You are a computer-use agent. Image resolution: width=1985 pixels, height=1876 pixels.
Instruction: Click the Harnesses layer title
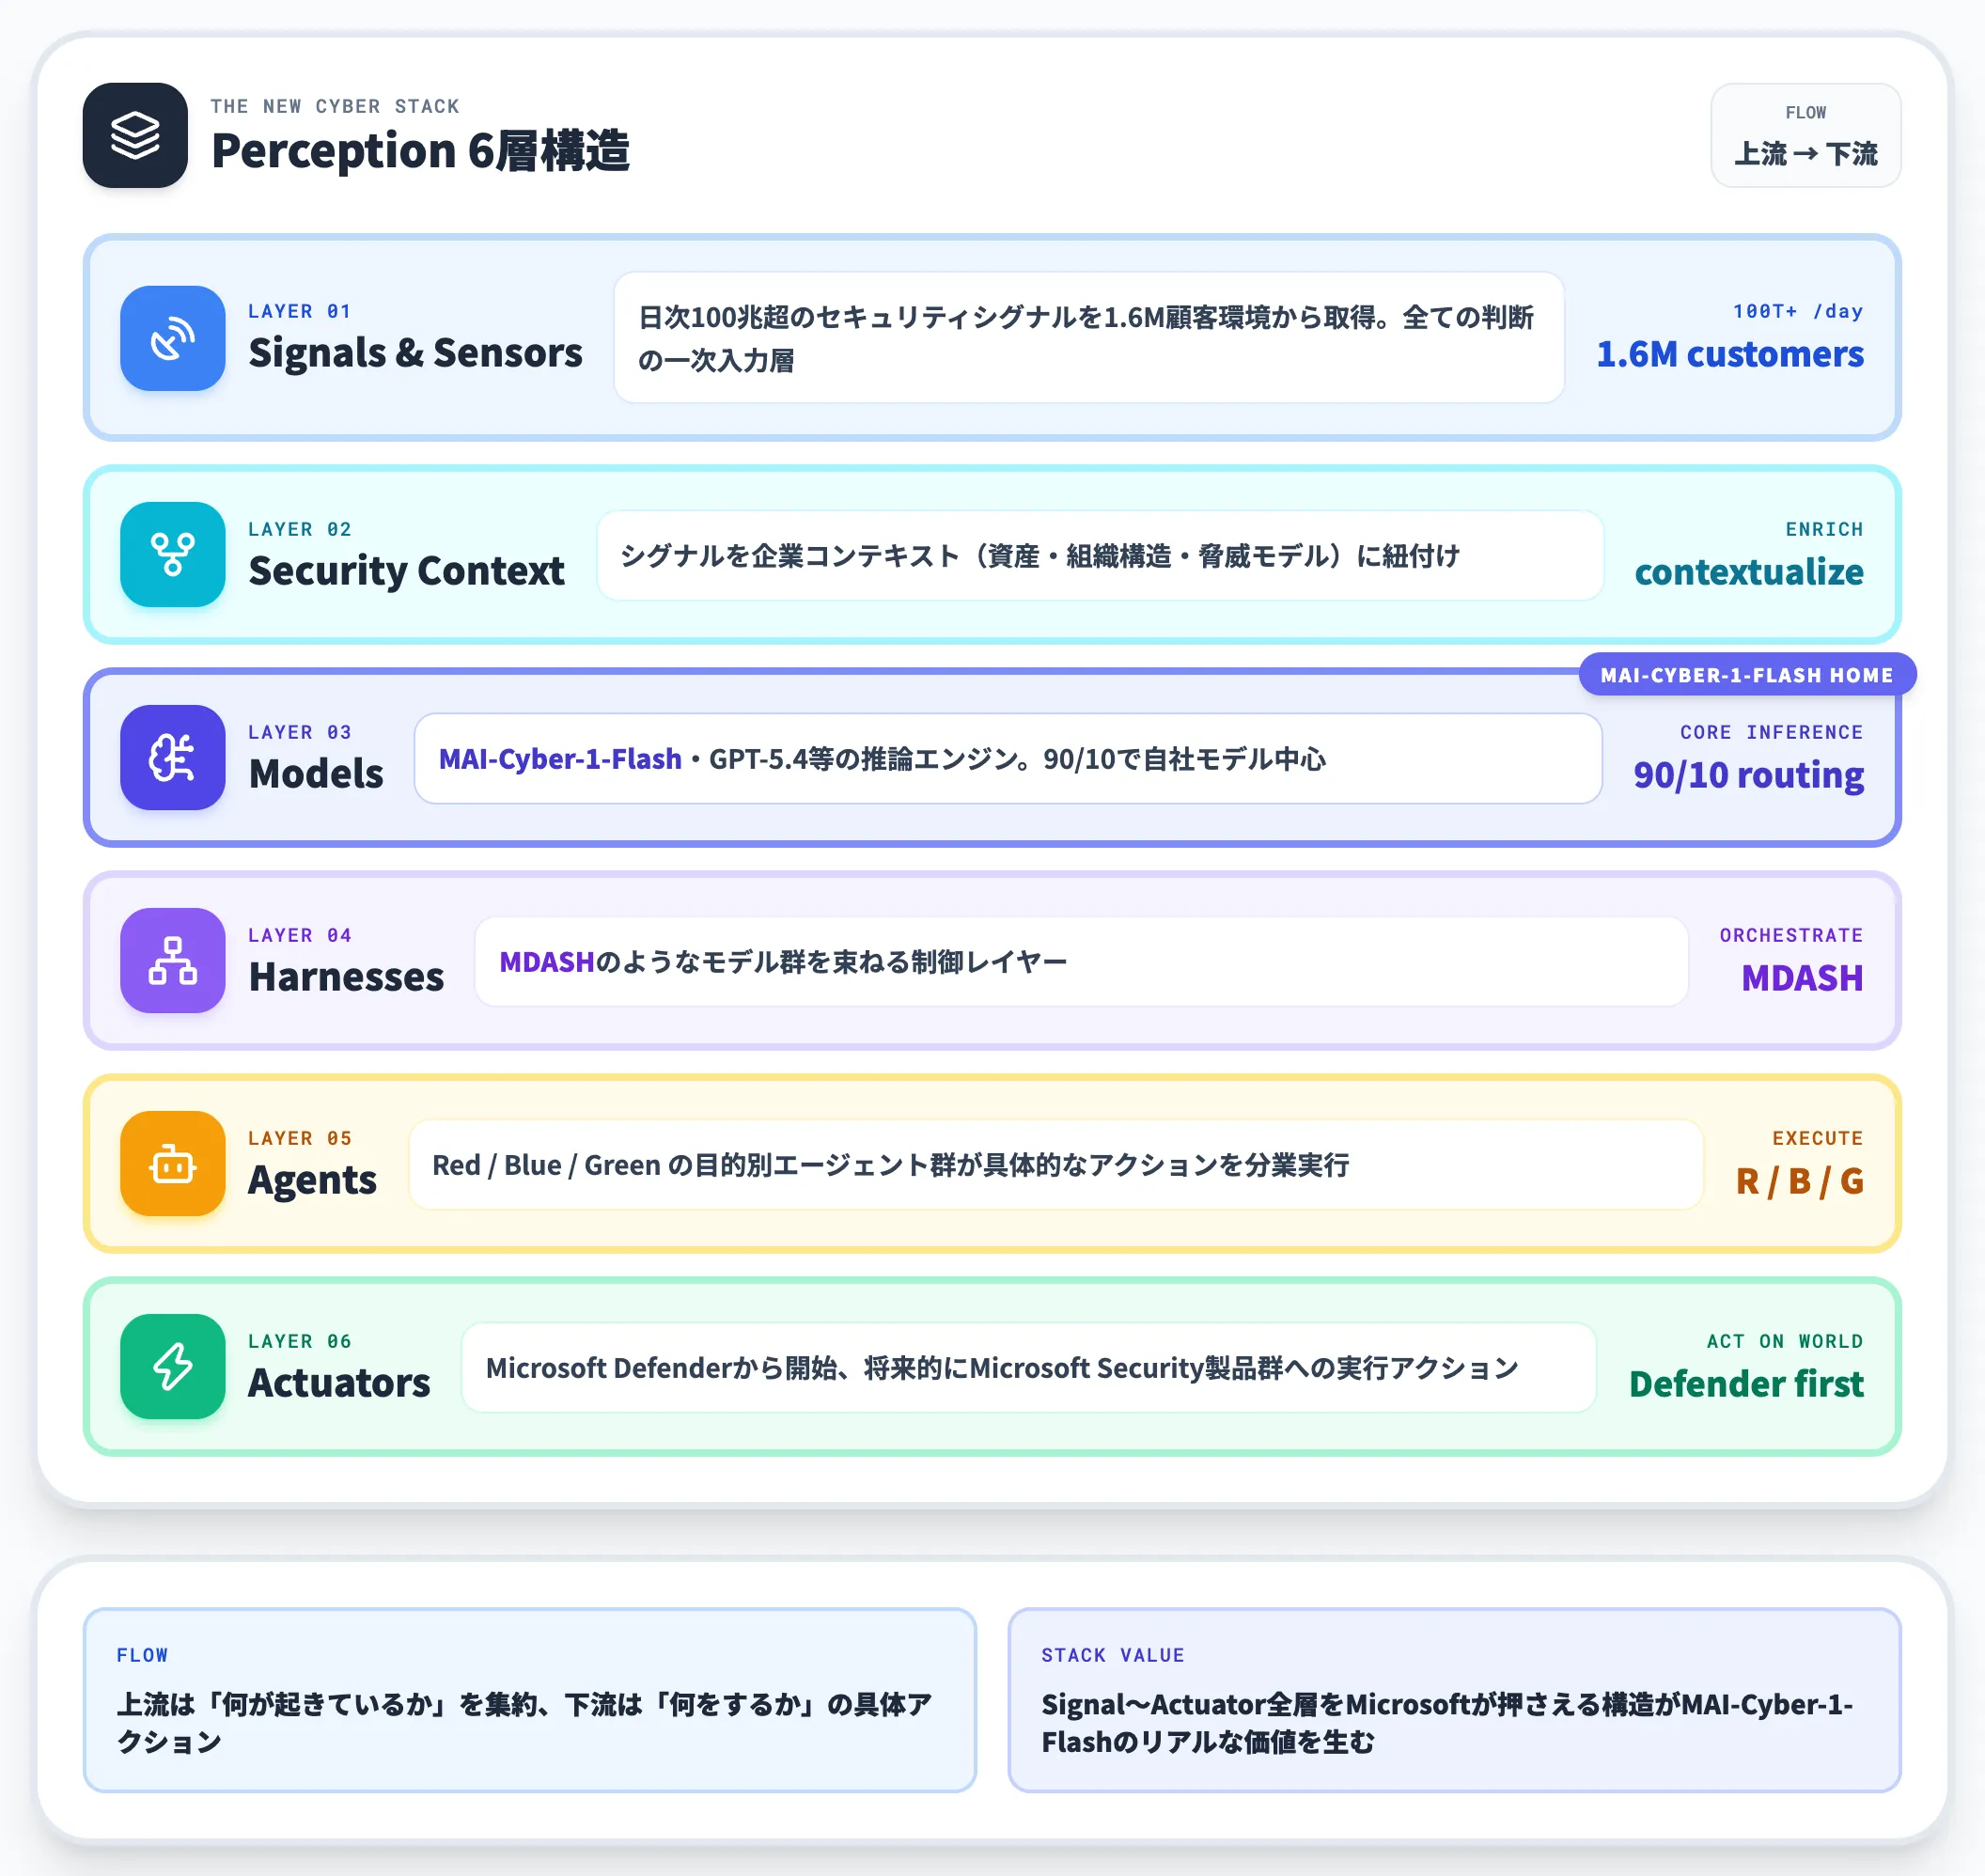[346, 977]
